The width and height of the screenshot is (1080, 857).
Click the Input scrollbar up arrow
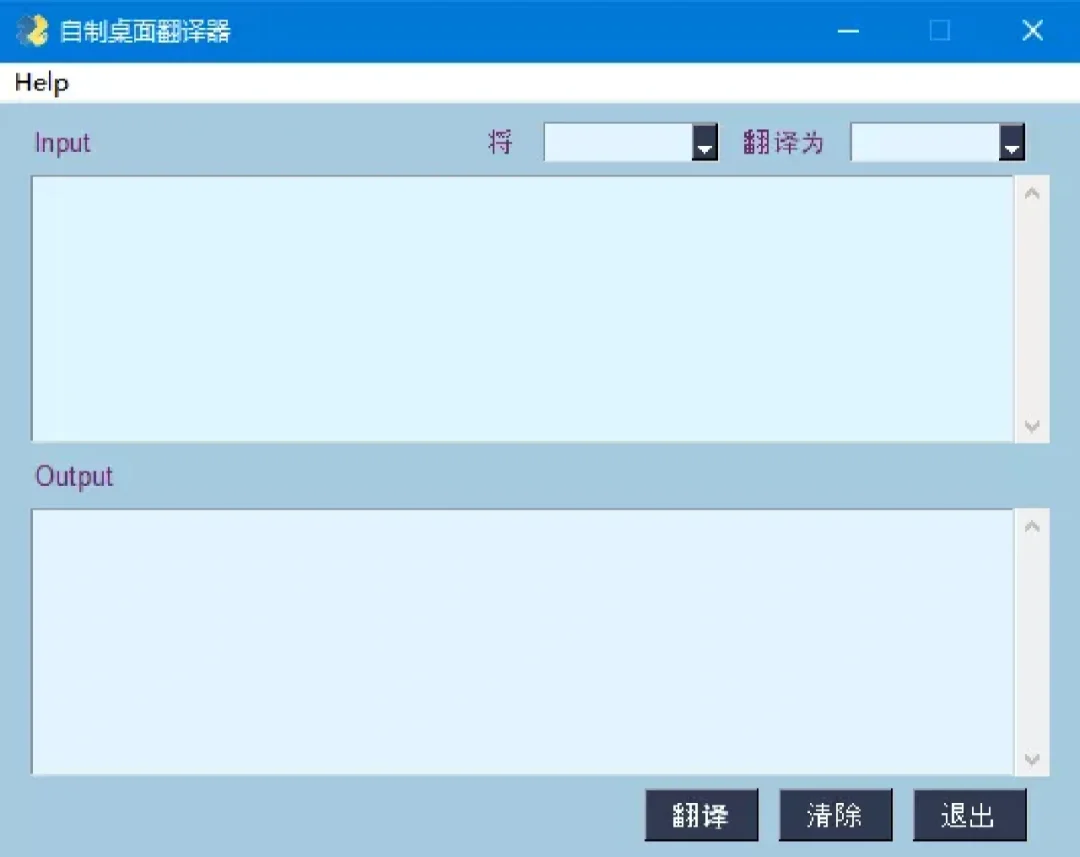coord(1032,191)
